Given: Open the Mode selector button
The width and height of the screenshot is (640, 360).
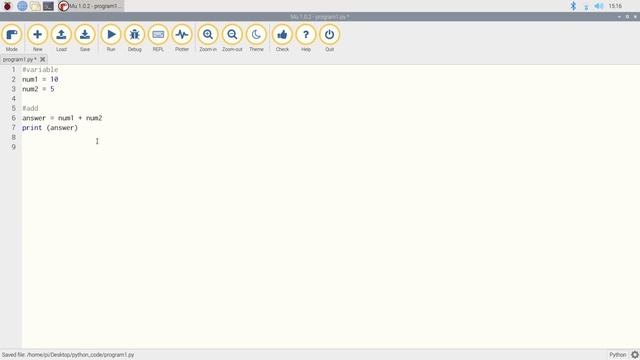Looking at the screenshot, I should click(x=11, y=38).
